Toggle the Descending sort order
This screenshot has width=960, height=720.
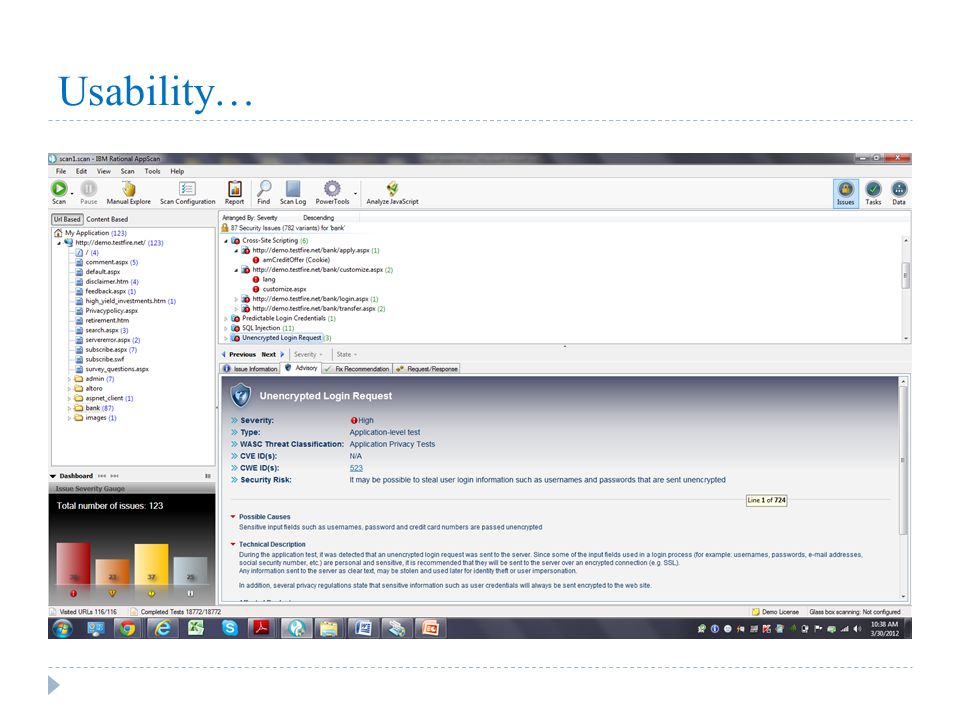[x=318, y=218]
